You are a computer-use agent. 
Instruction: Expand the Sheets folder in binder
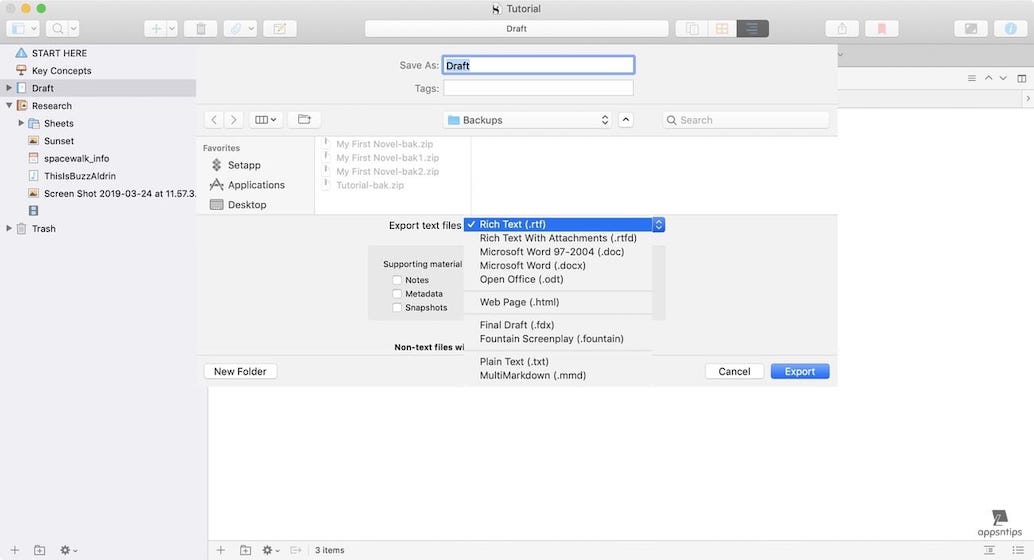(21, 123)
